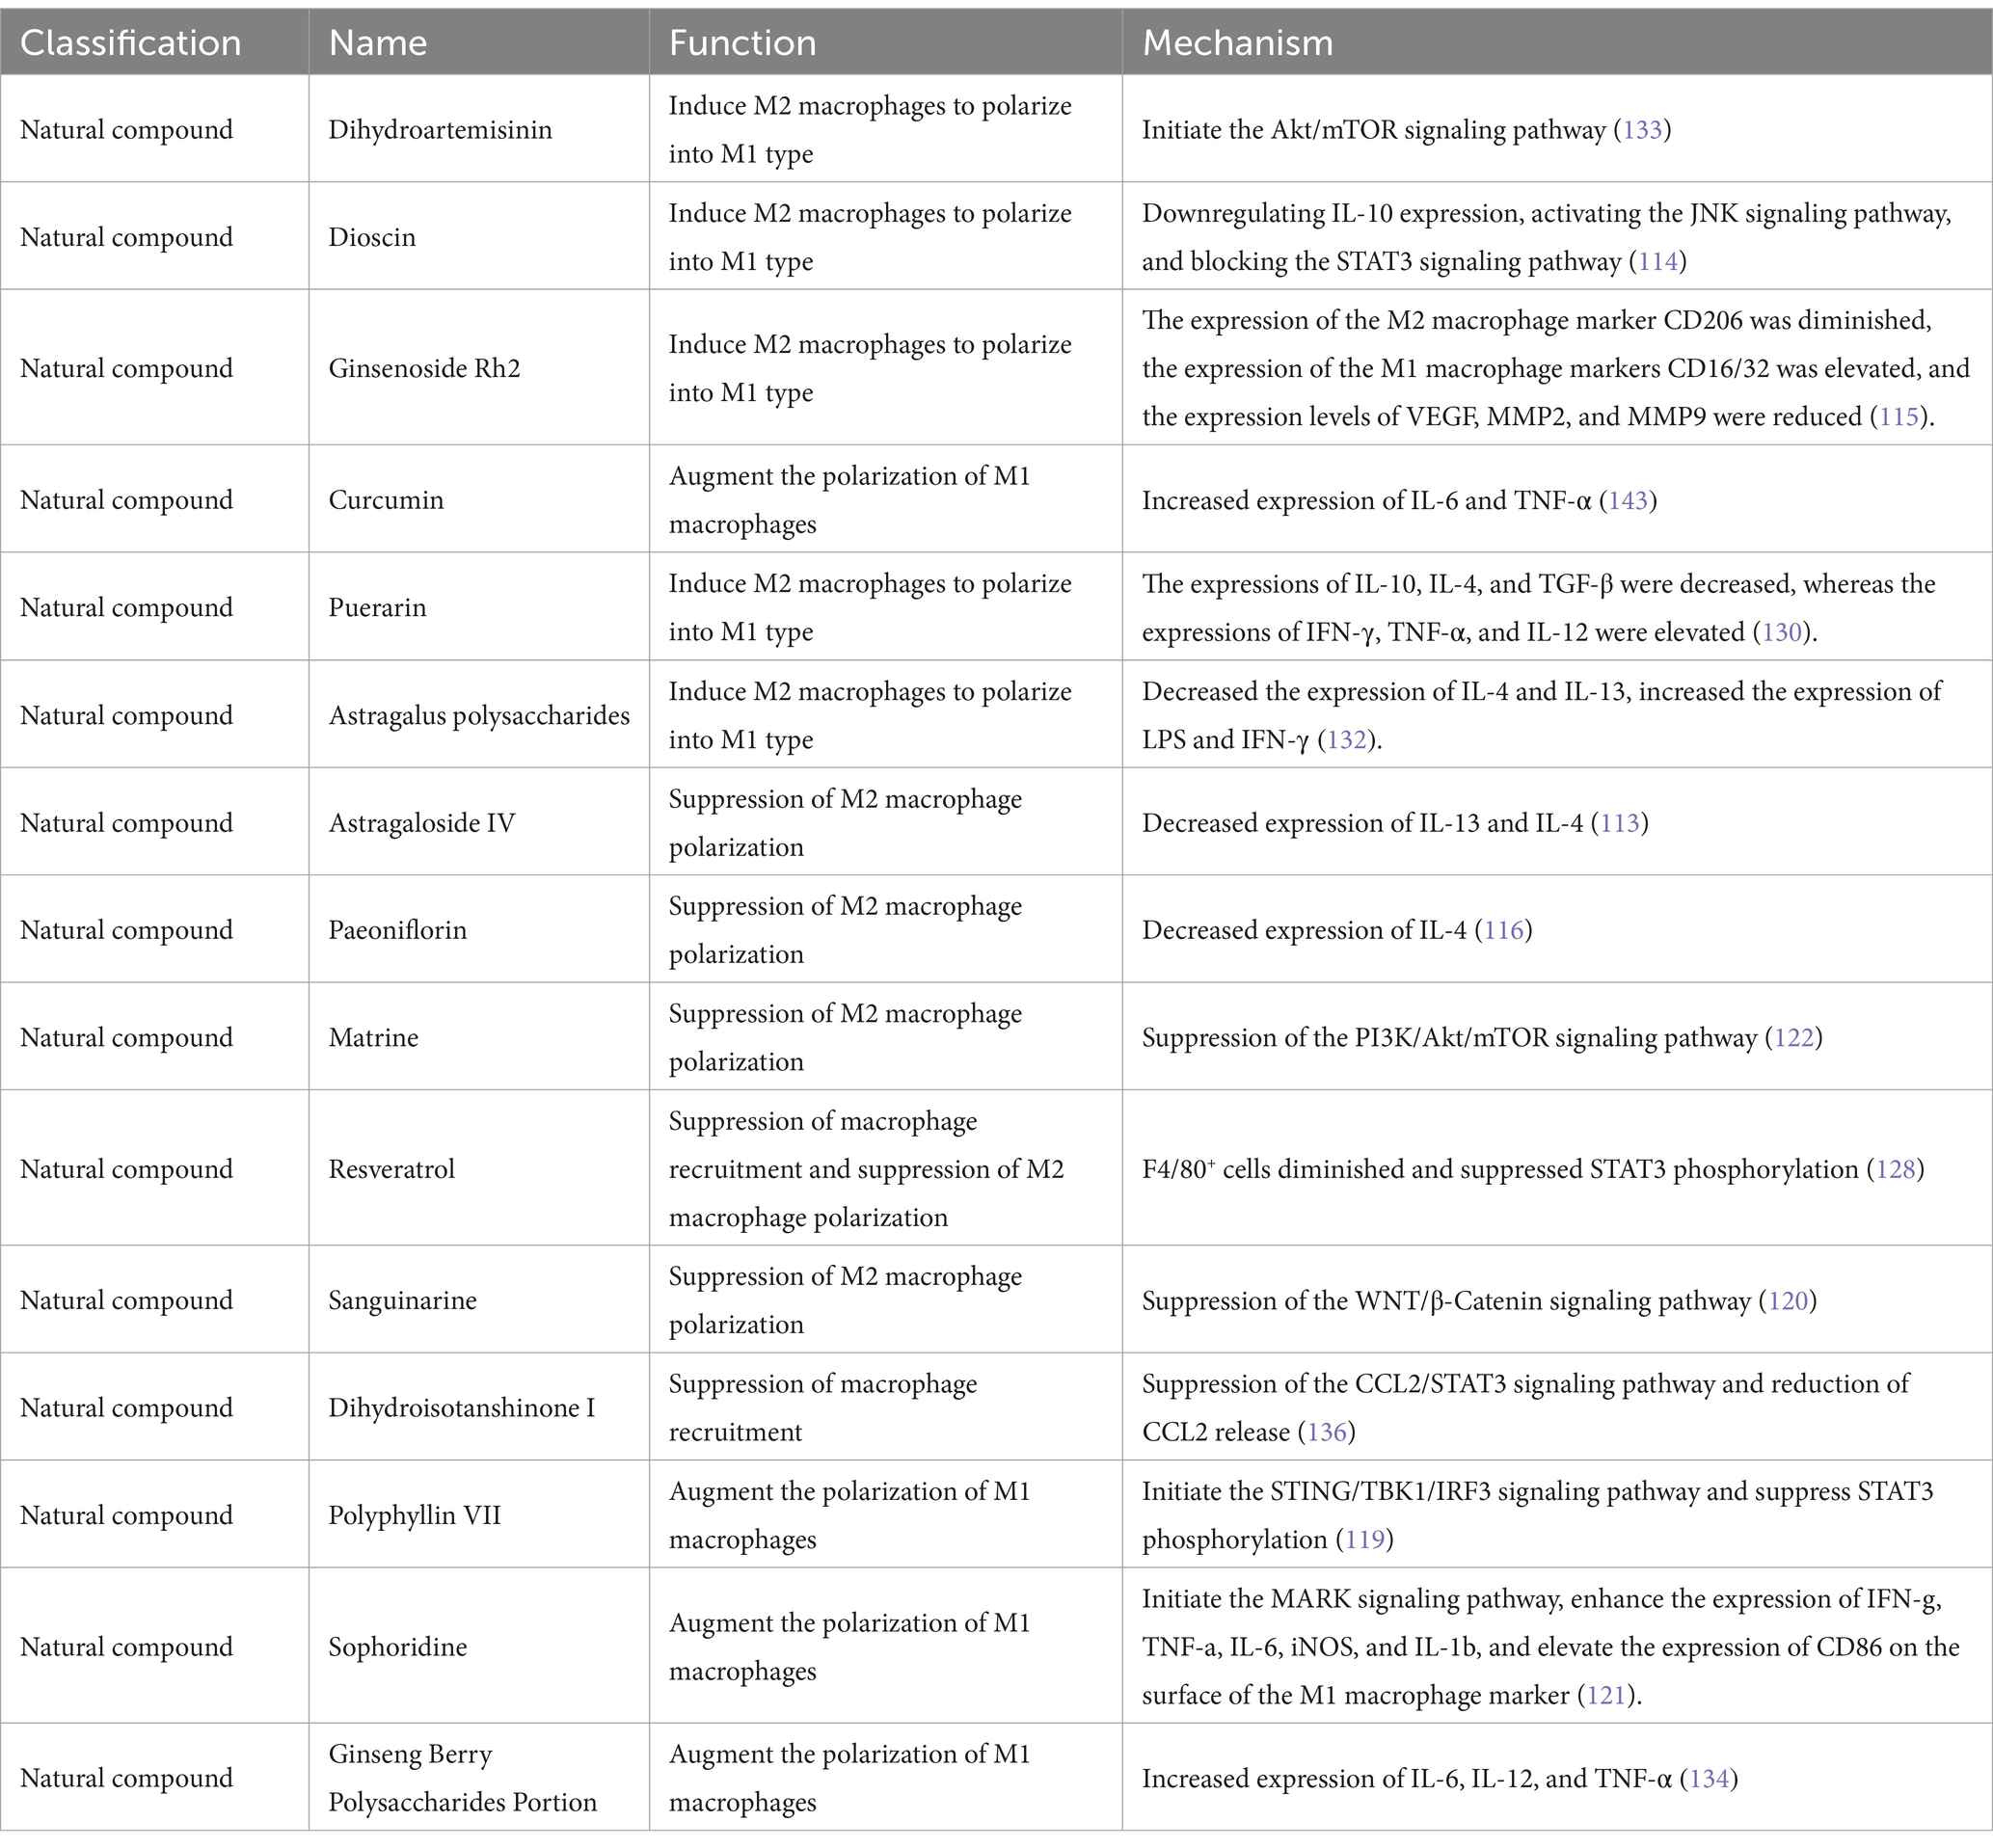
Task: Select the Astragaloside IV name cell
Action: (479, 822)
